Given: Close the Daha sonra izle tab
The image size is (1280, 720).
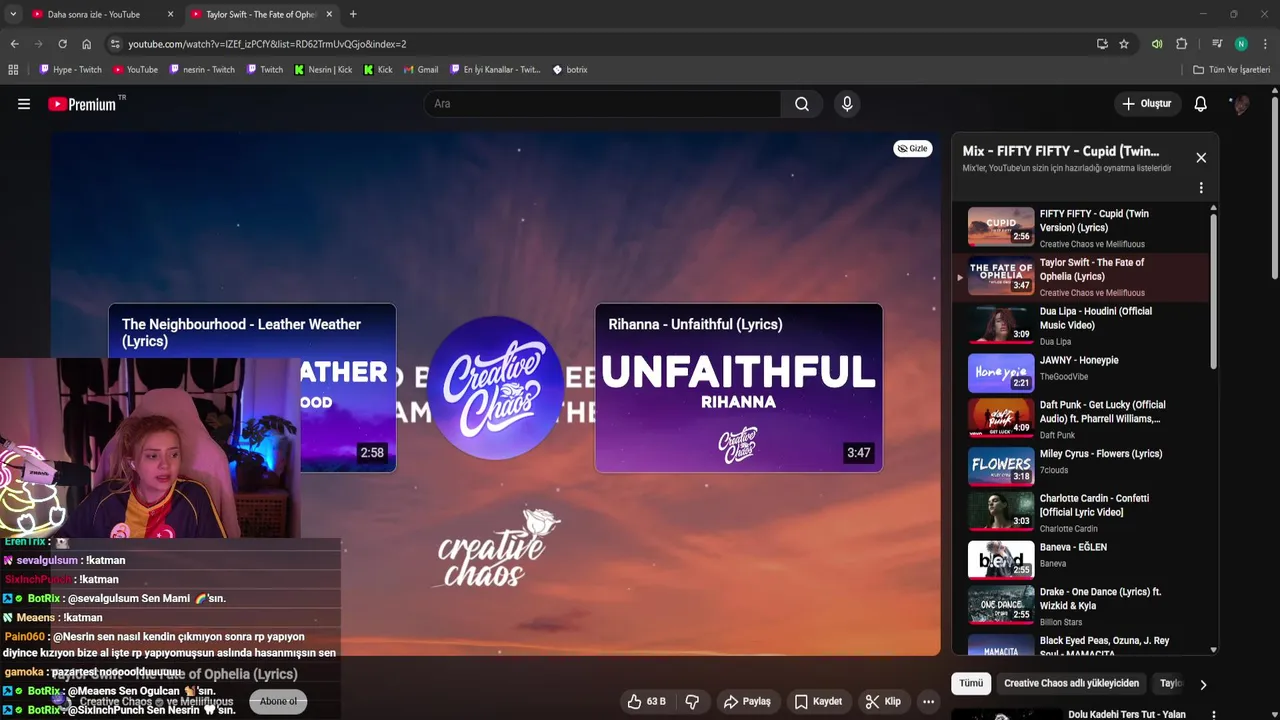Looking at the screenshot, I should 170,14.
